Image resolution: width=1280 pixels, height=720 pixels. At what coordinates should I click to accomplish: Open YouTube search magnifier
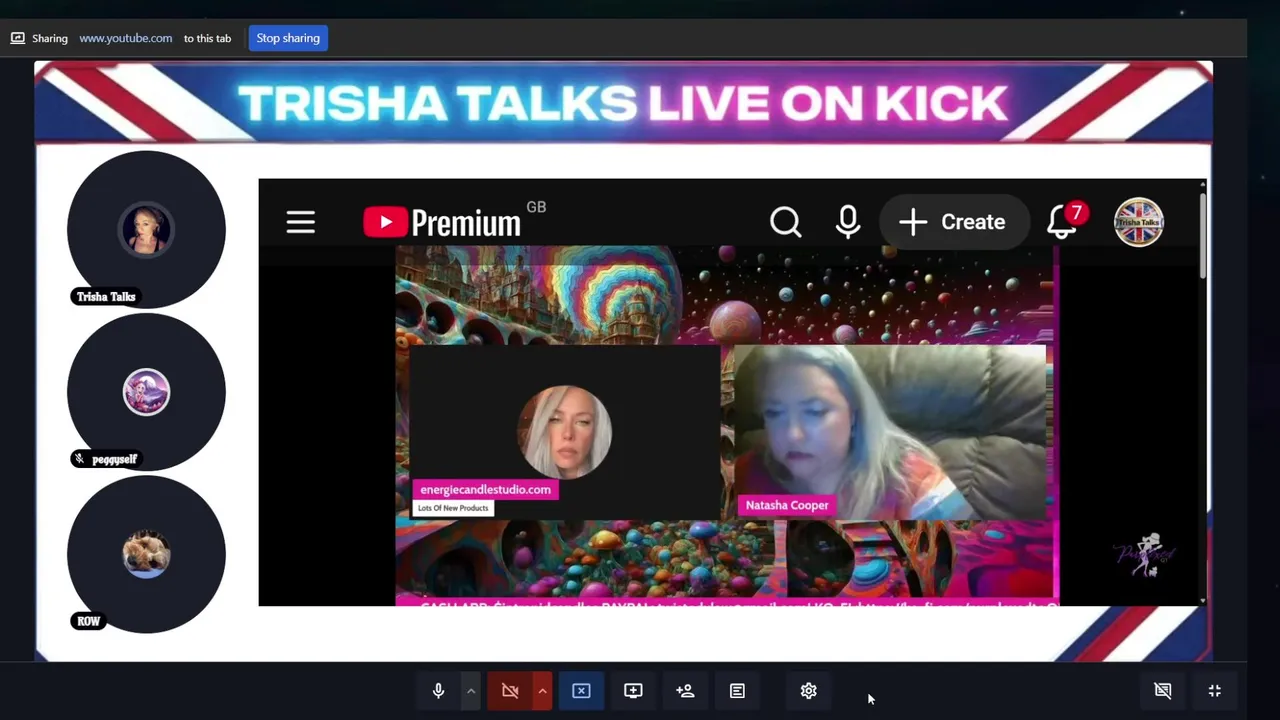(x=786, y=222)
